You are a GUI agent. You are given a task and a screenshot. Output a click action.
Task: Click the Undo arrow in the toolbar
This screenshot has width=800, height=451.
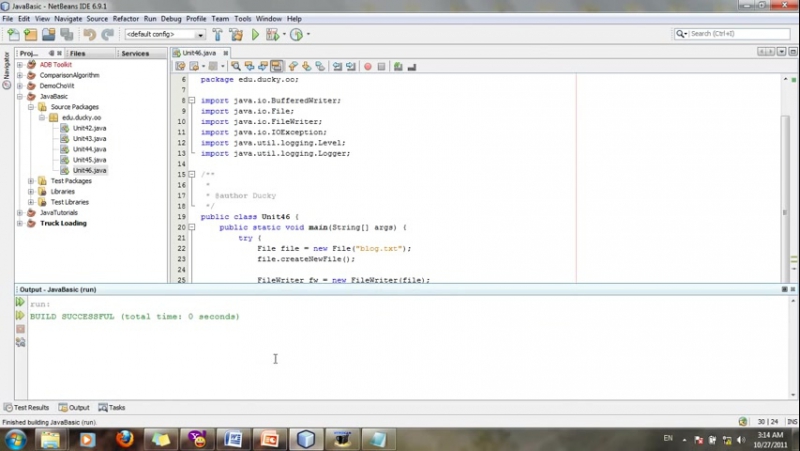pyautogui.click(x=90, y=34)
